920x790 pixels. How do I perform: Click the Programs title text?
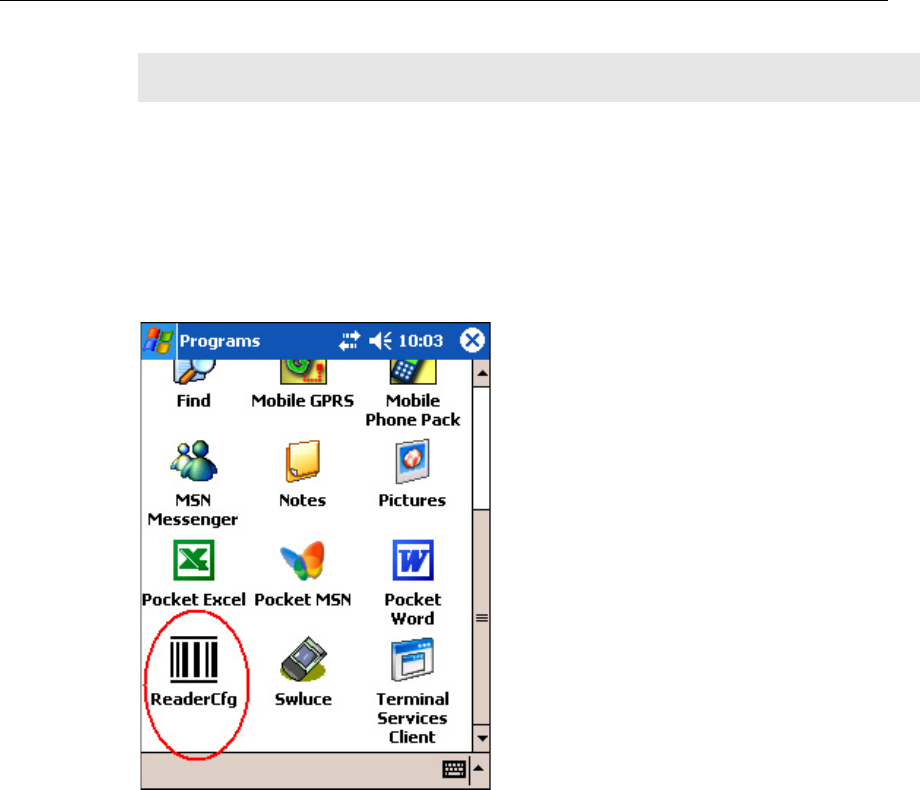tap(220, 341)
